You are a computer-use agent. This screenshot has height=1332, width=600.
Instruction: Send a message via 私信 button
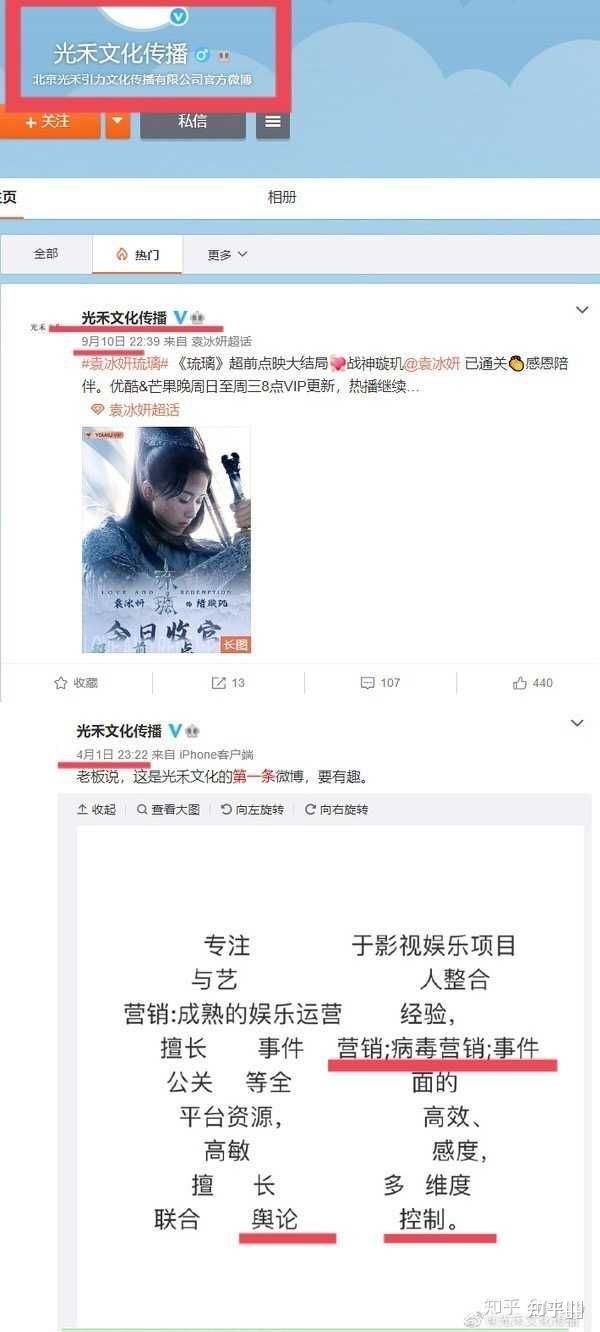point(192,122)
